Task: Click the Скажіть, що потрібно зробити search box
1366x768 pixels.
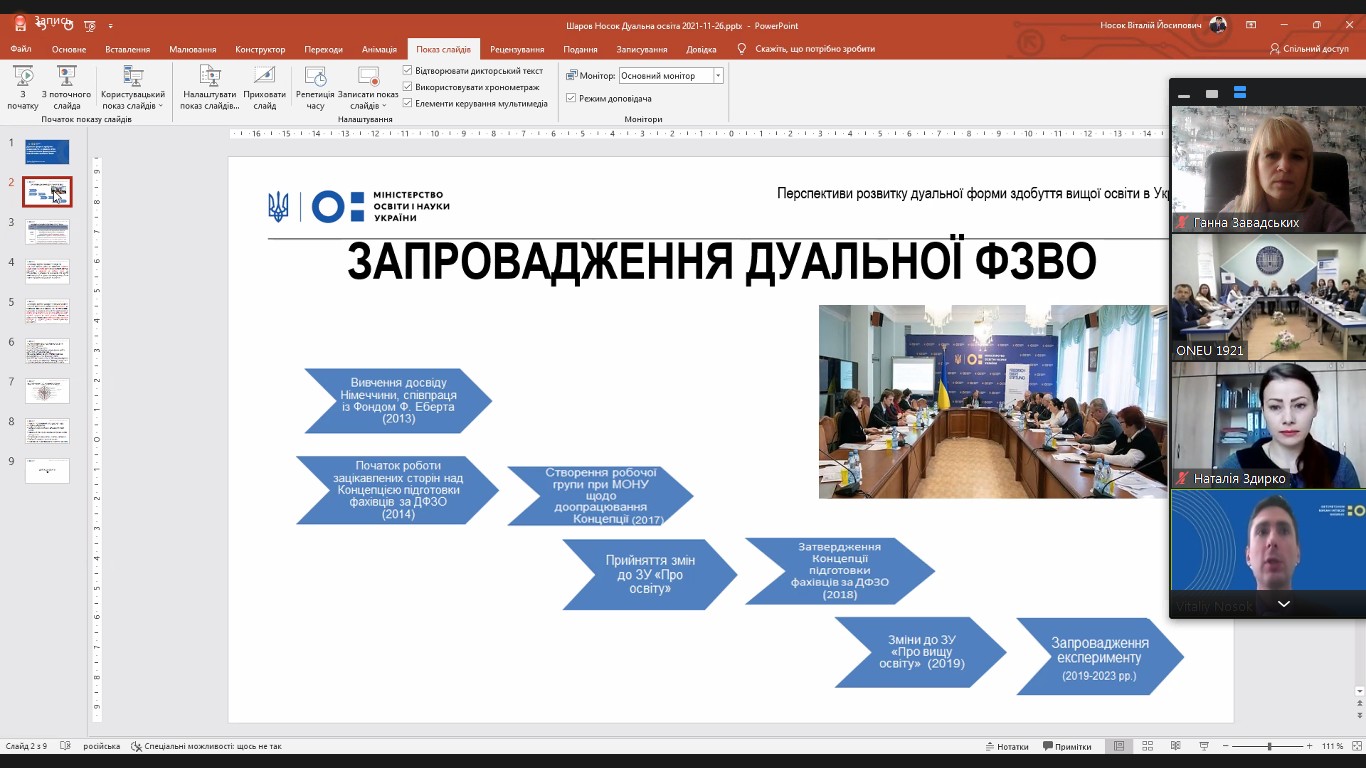Action: [806, 49]
